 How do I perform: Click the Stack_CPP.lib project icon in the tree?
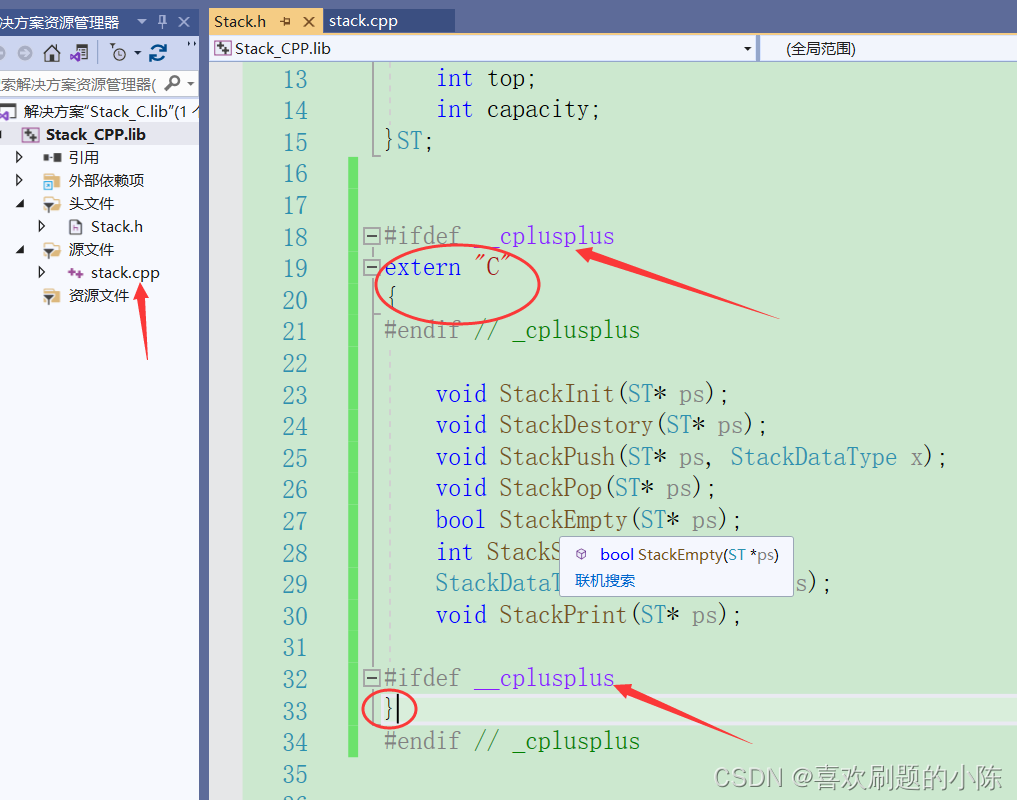click(30, 135)
